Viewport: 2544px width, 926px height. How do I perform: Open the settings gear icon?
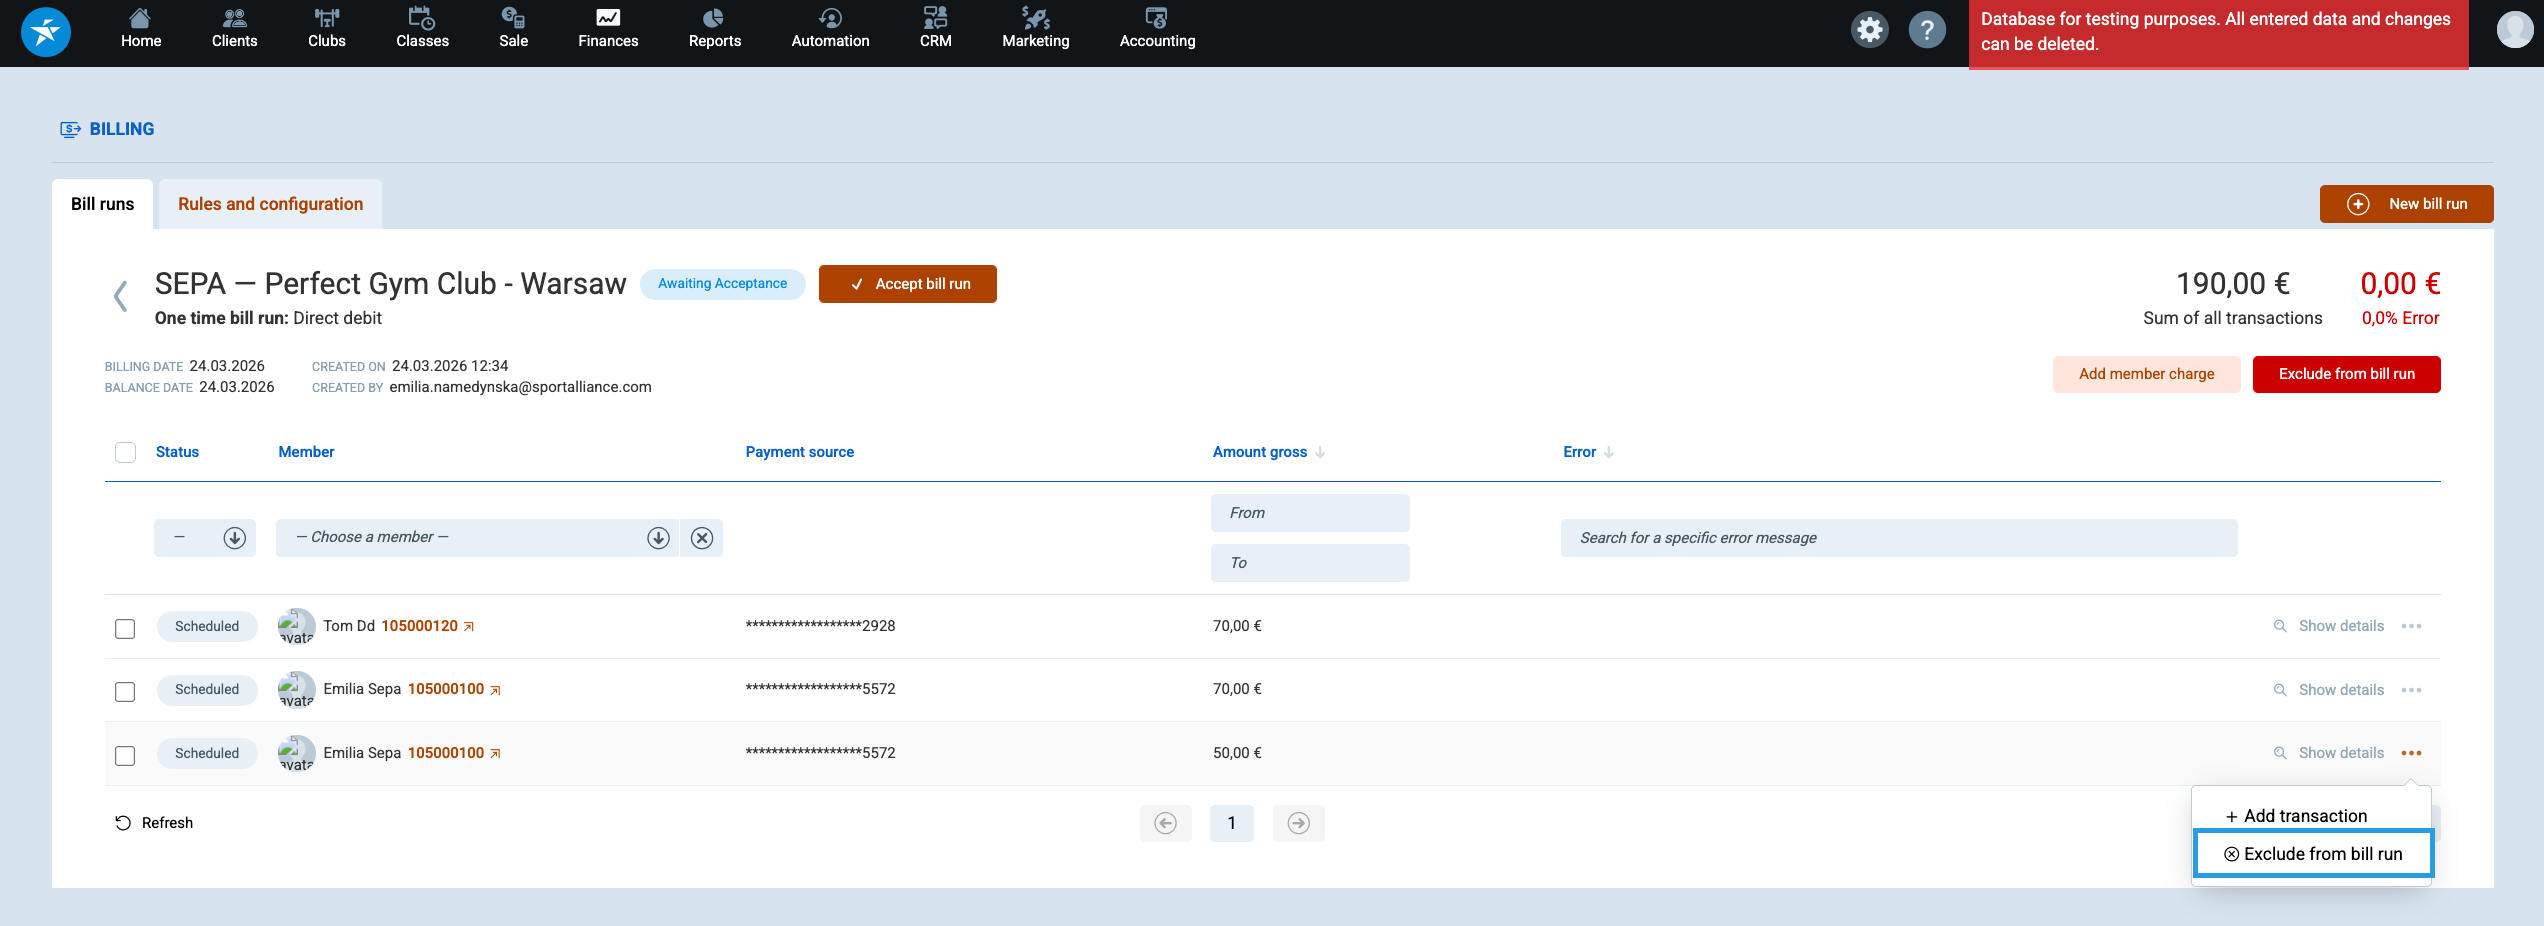(x=1869, y=30)
